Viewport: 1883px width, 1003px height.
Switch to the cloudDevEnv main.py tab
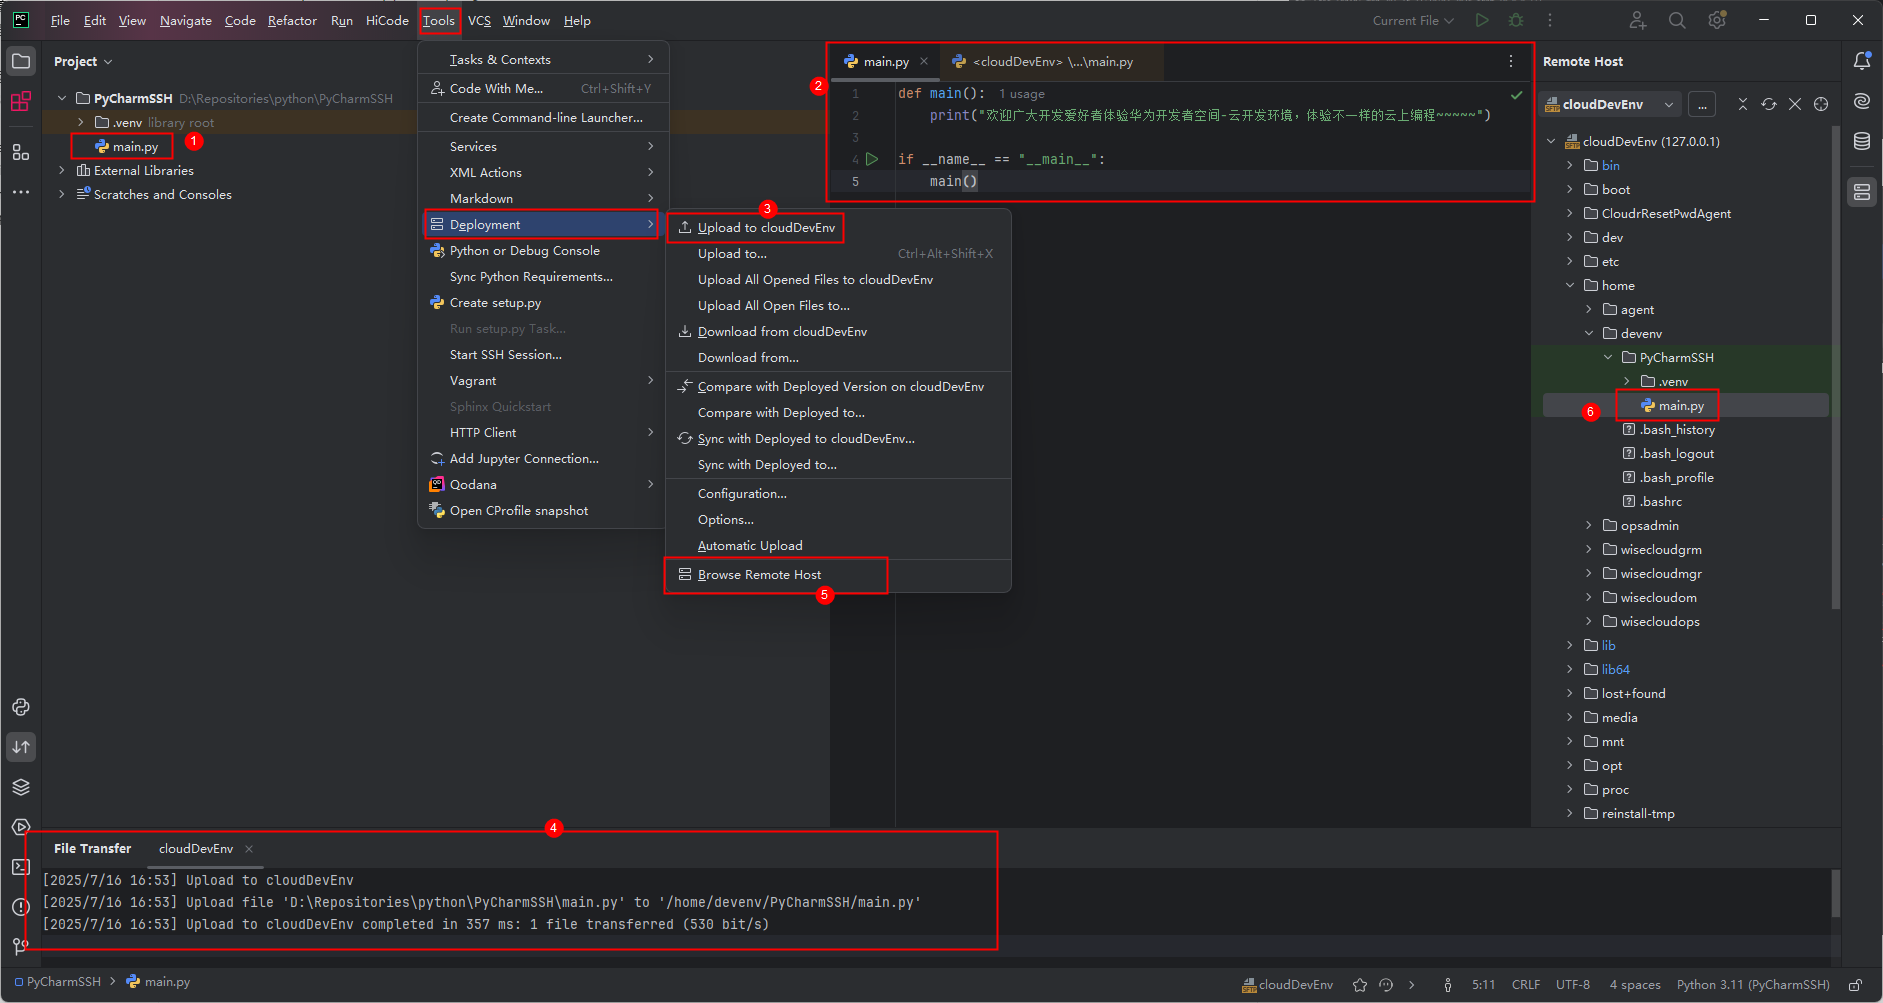pyautogui.click(x=1050, y=61)
